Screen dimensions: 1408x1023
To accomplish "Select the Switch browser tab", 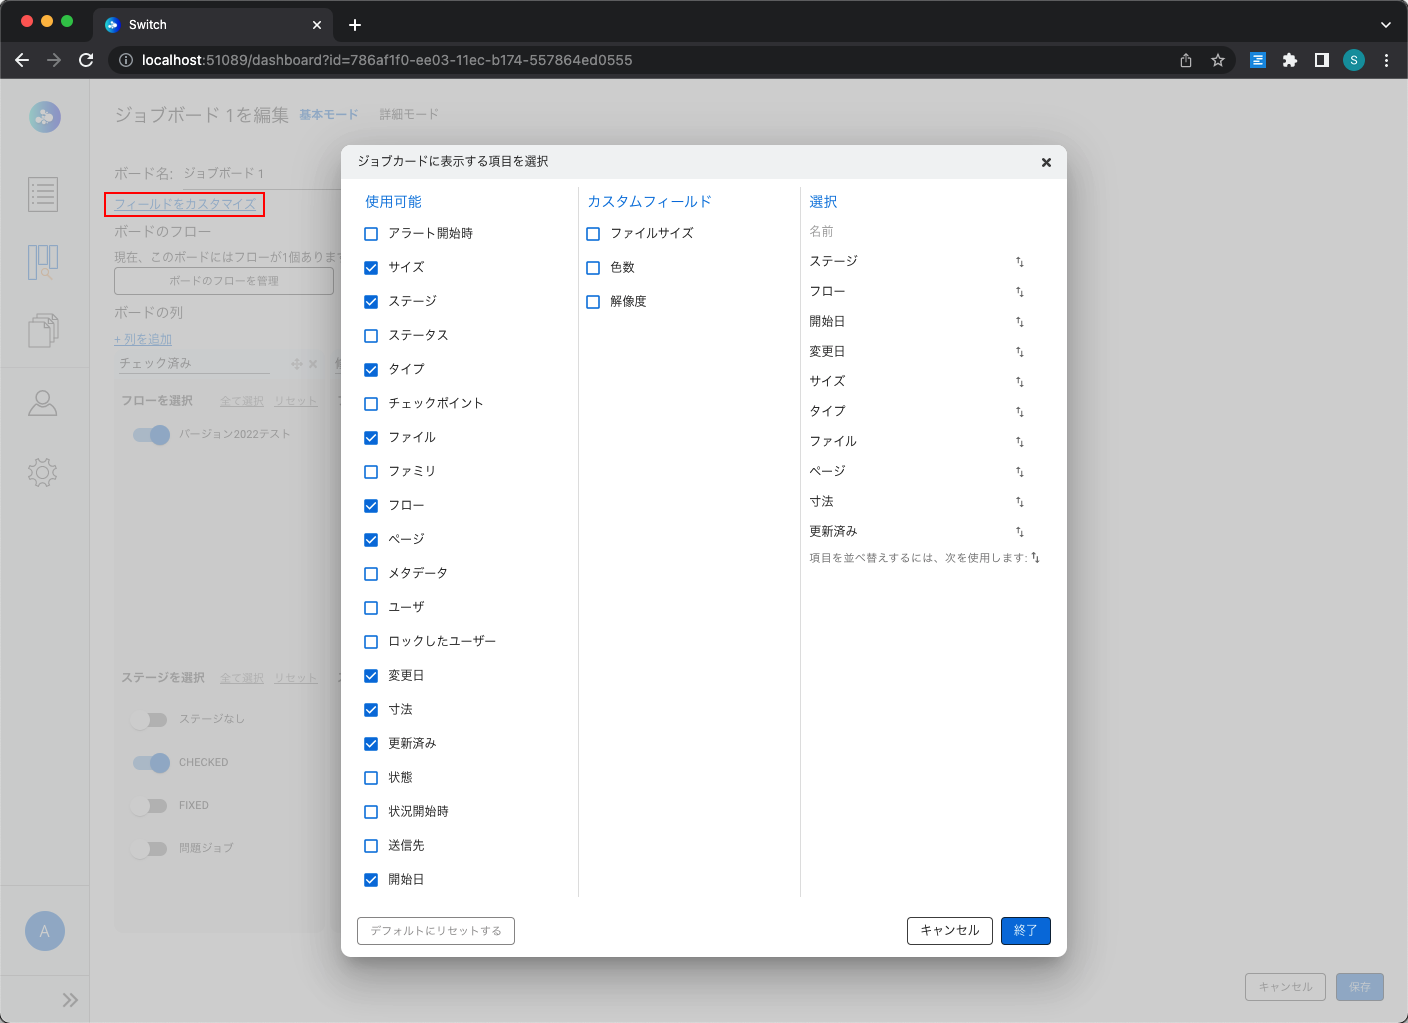I will coord(213,25).
